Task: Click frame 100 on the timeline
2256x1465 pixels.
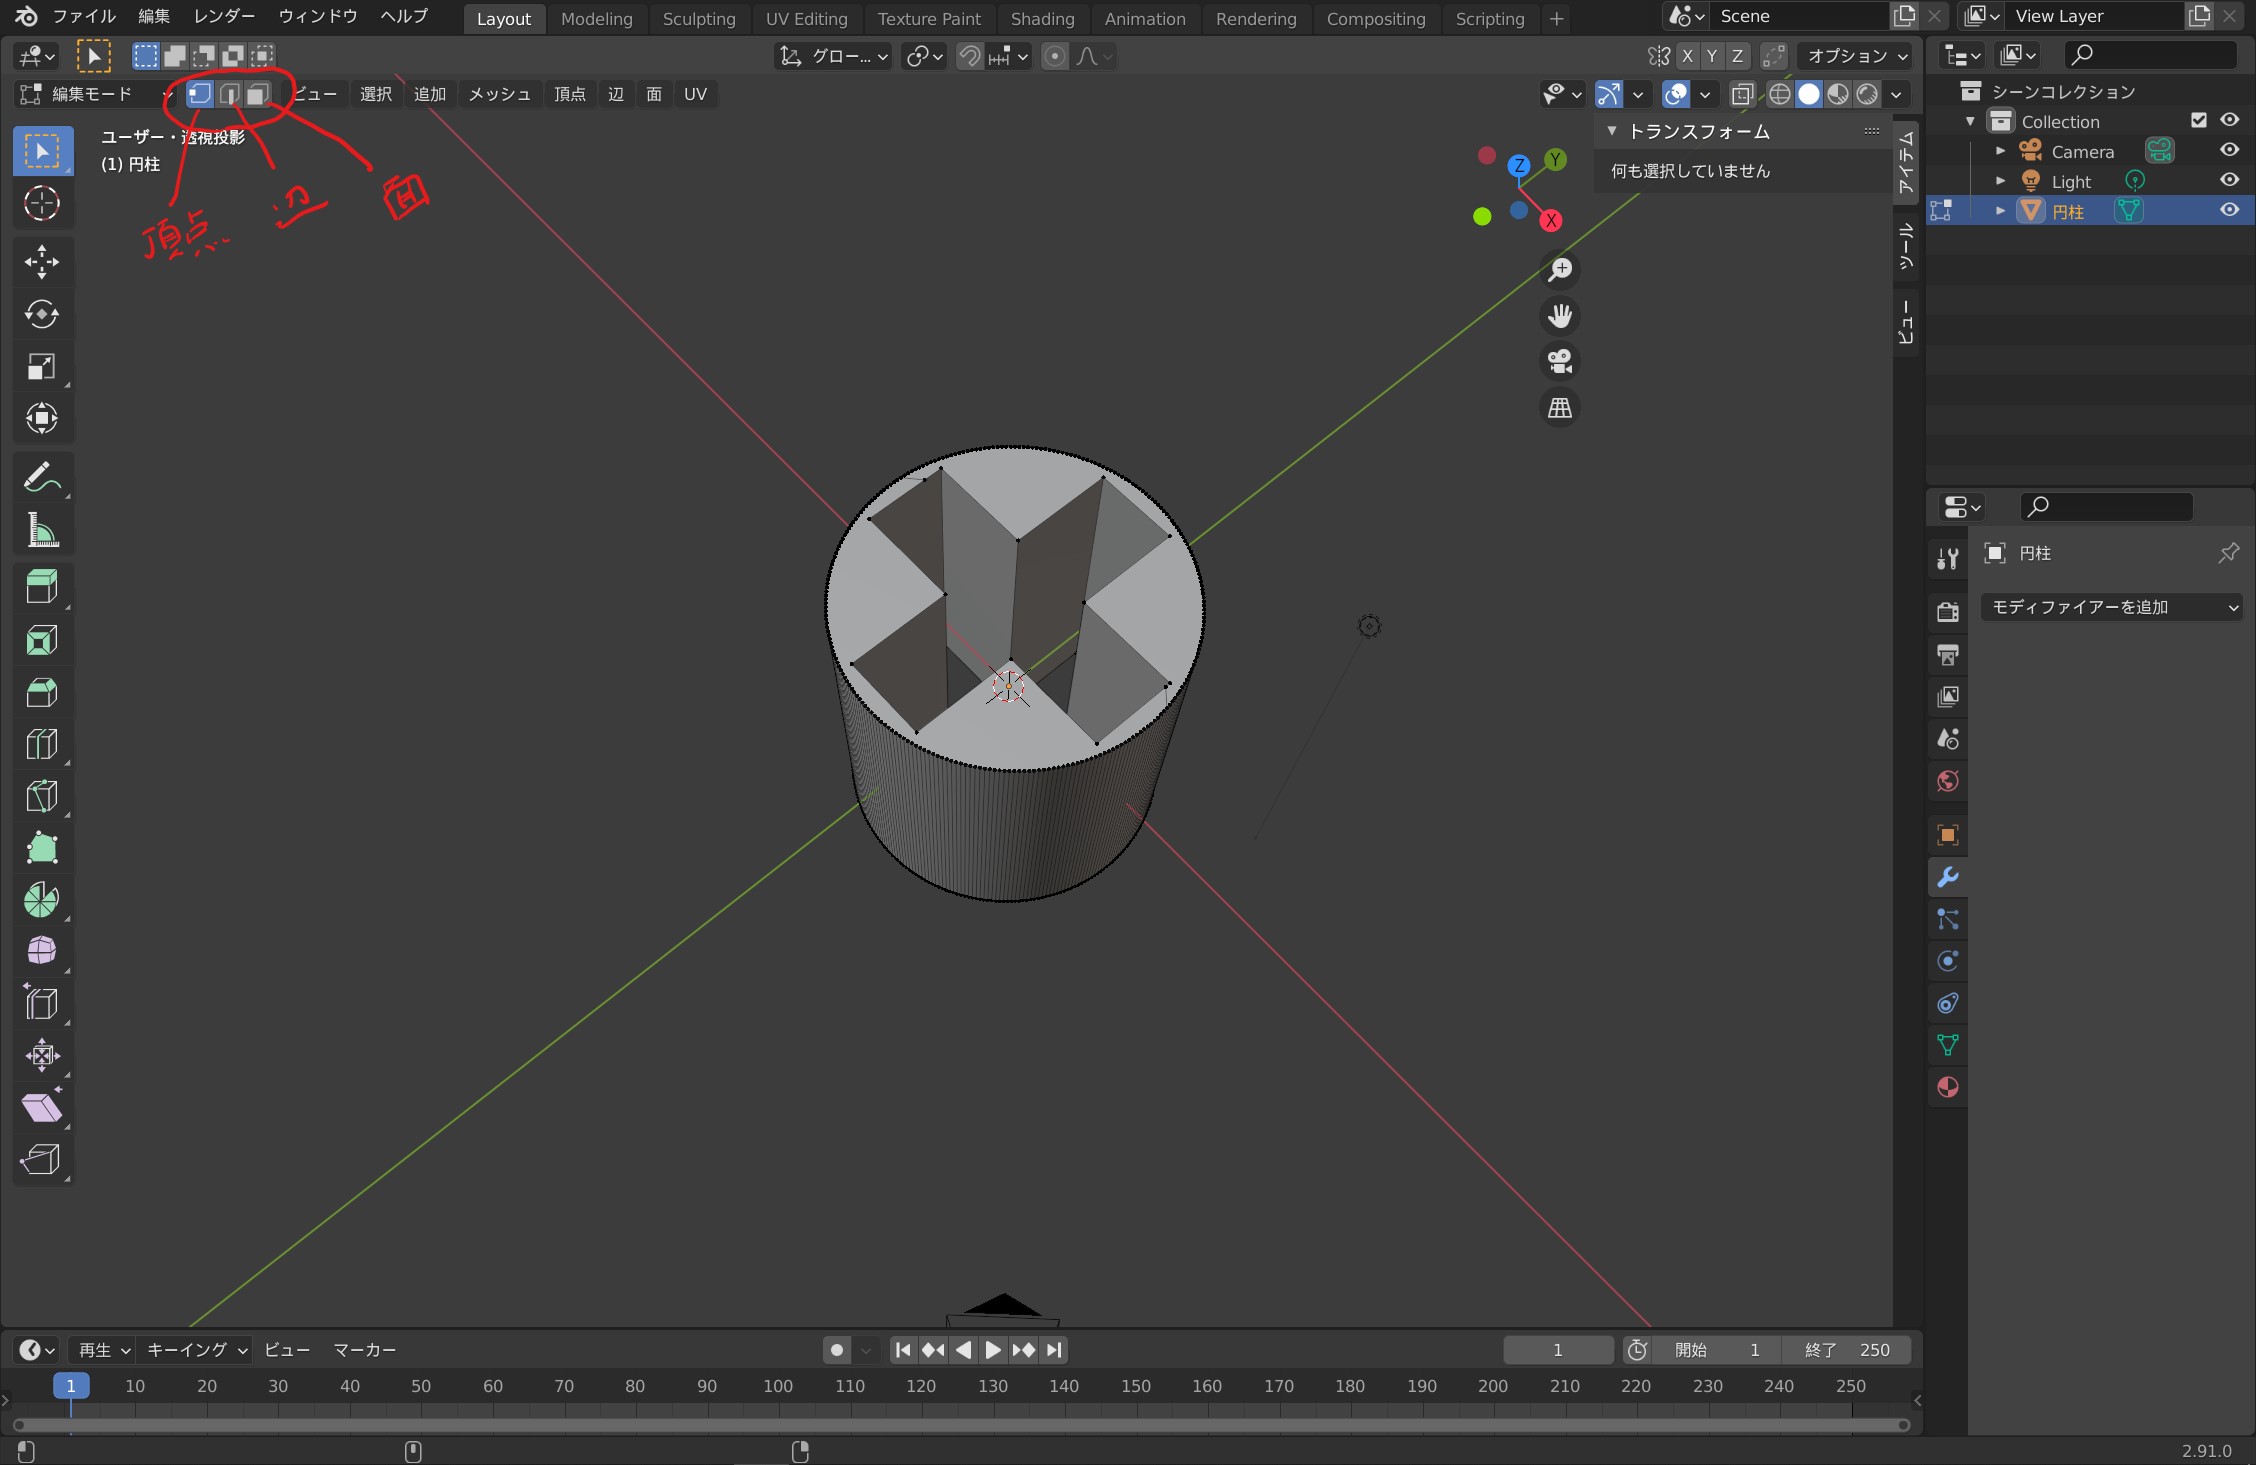Action: point(777,1386)
